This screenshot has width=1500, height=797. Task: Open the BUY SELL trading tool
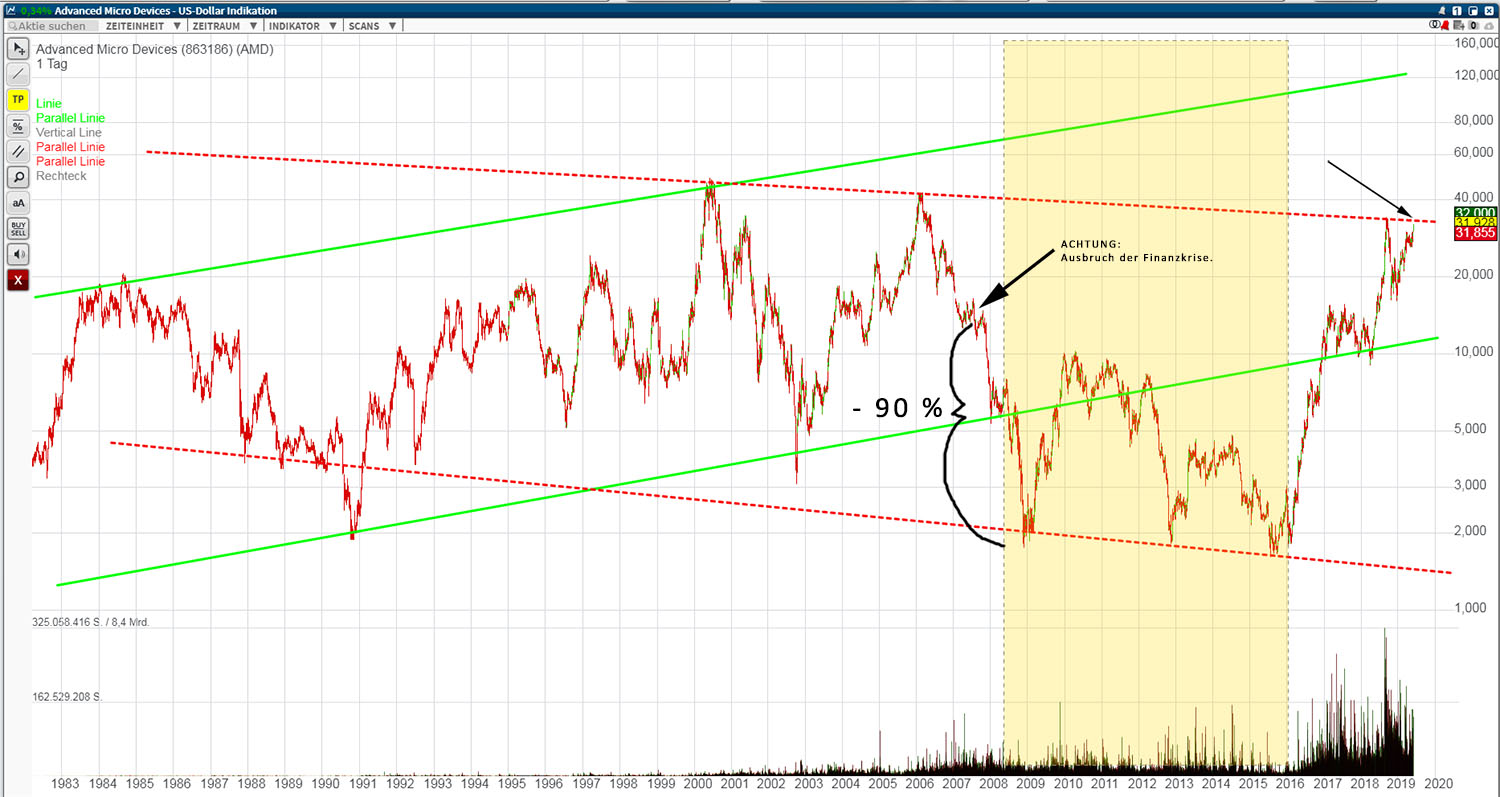coord(17,228)
